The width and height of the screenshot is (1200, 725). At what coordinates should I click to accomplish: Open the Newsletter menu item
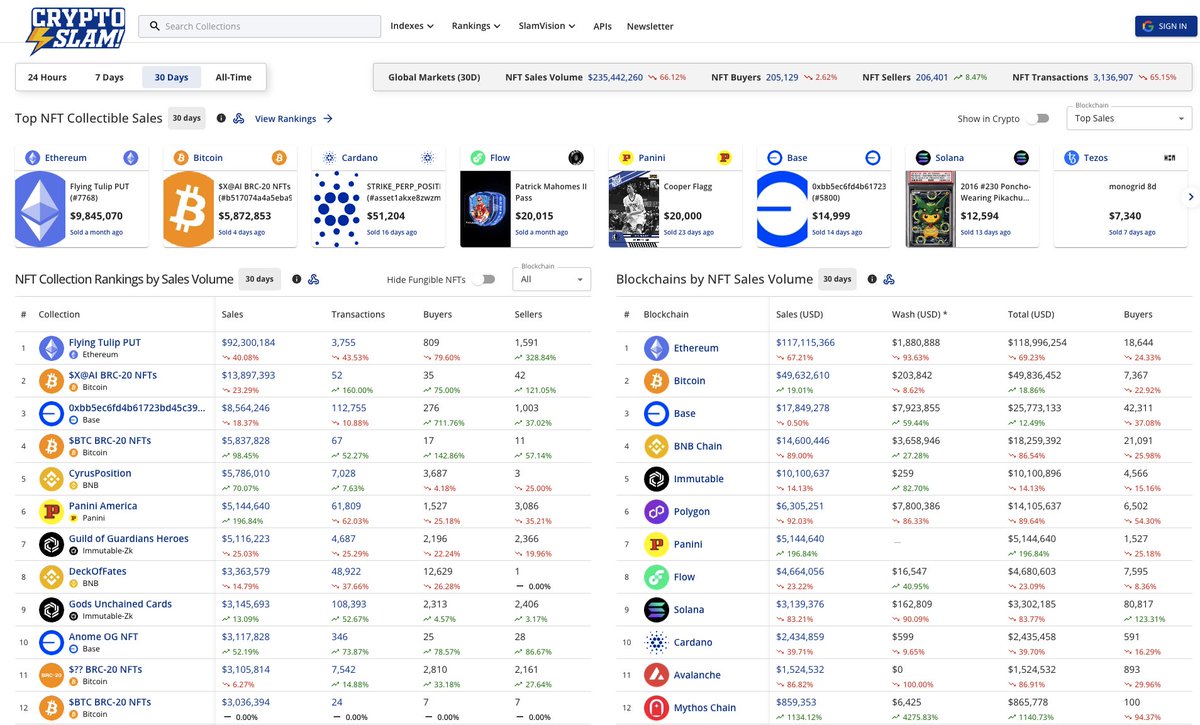(x=650, y=26)
